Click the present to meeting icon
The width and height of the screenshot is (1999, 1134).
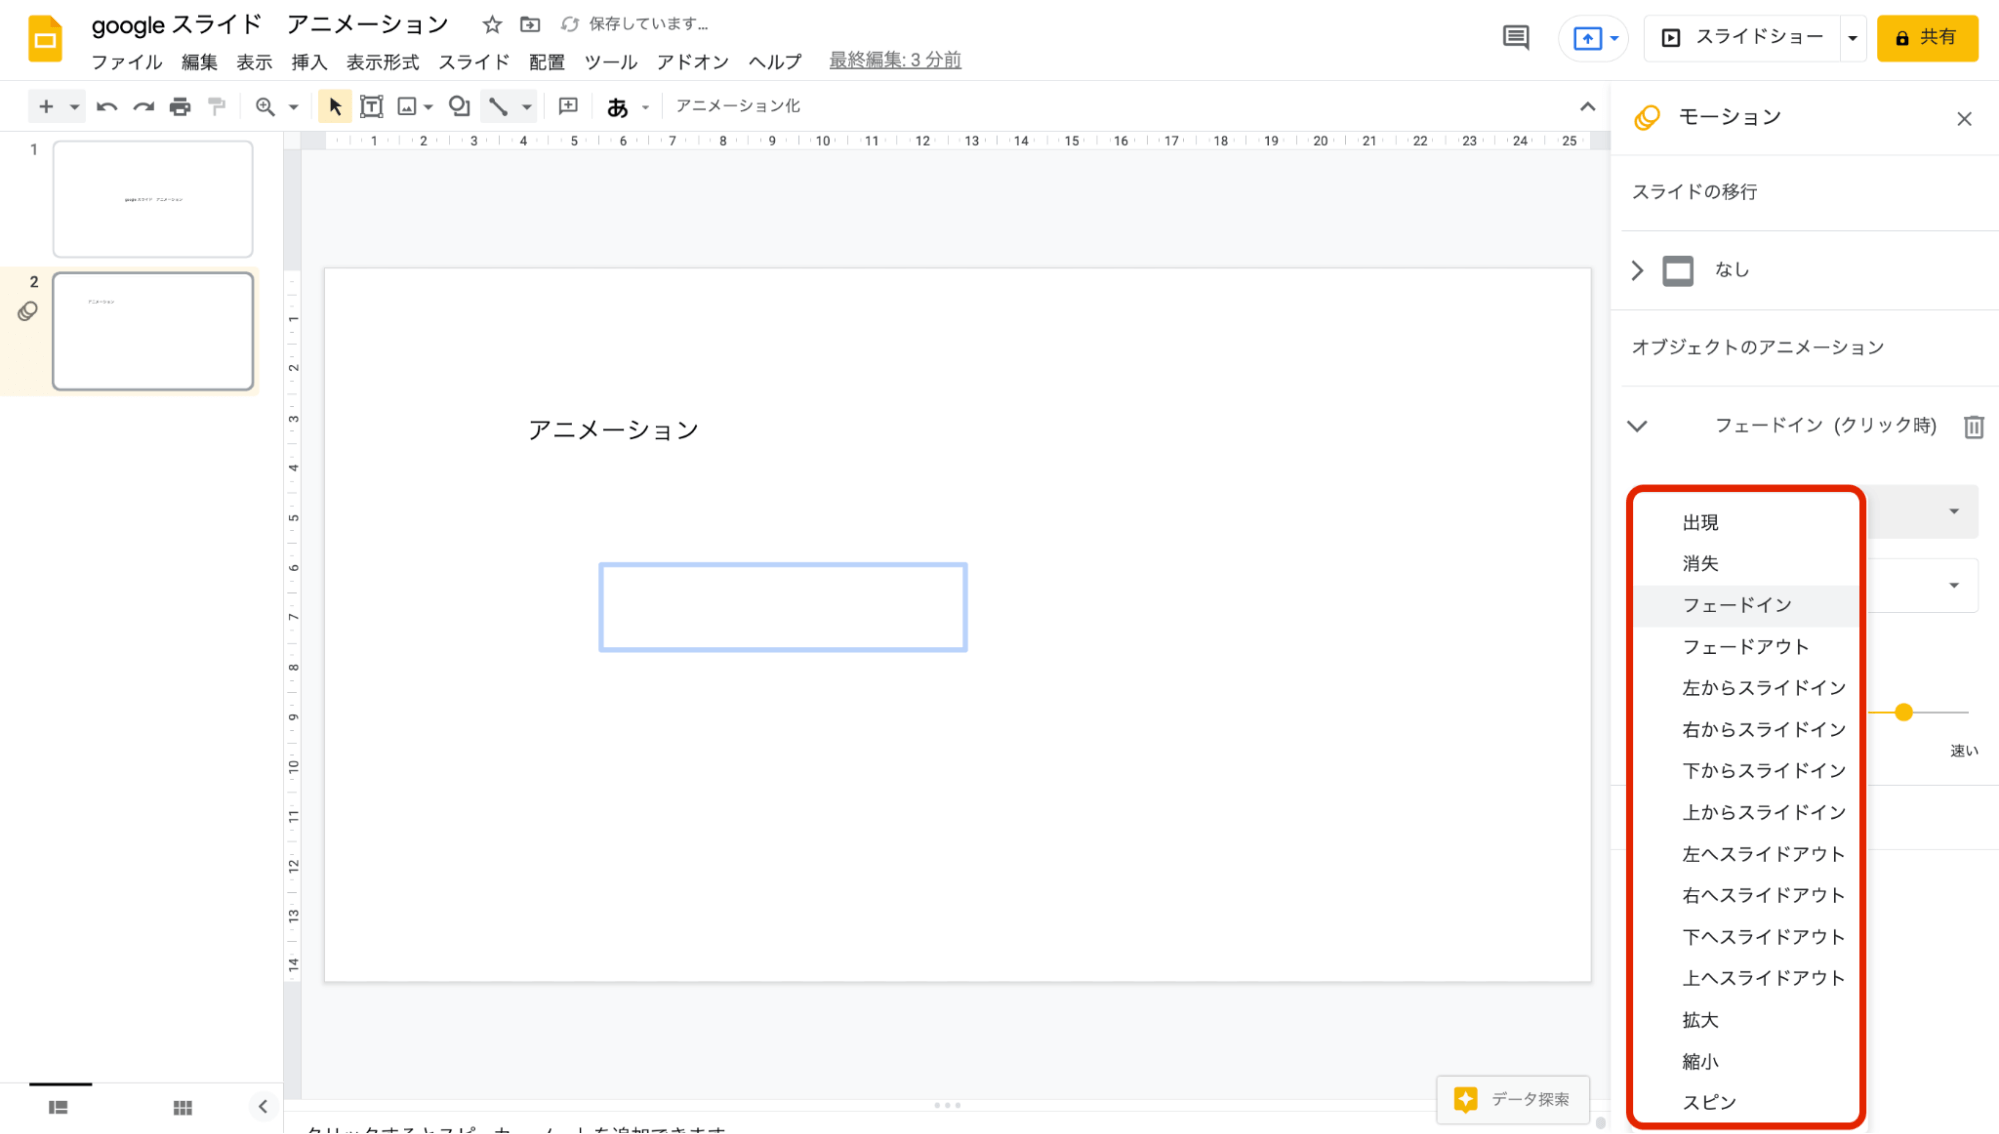click(1587, 38)
